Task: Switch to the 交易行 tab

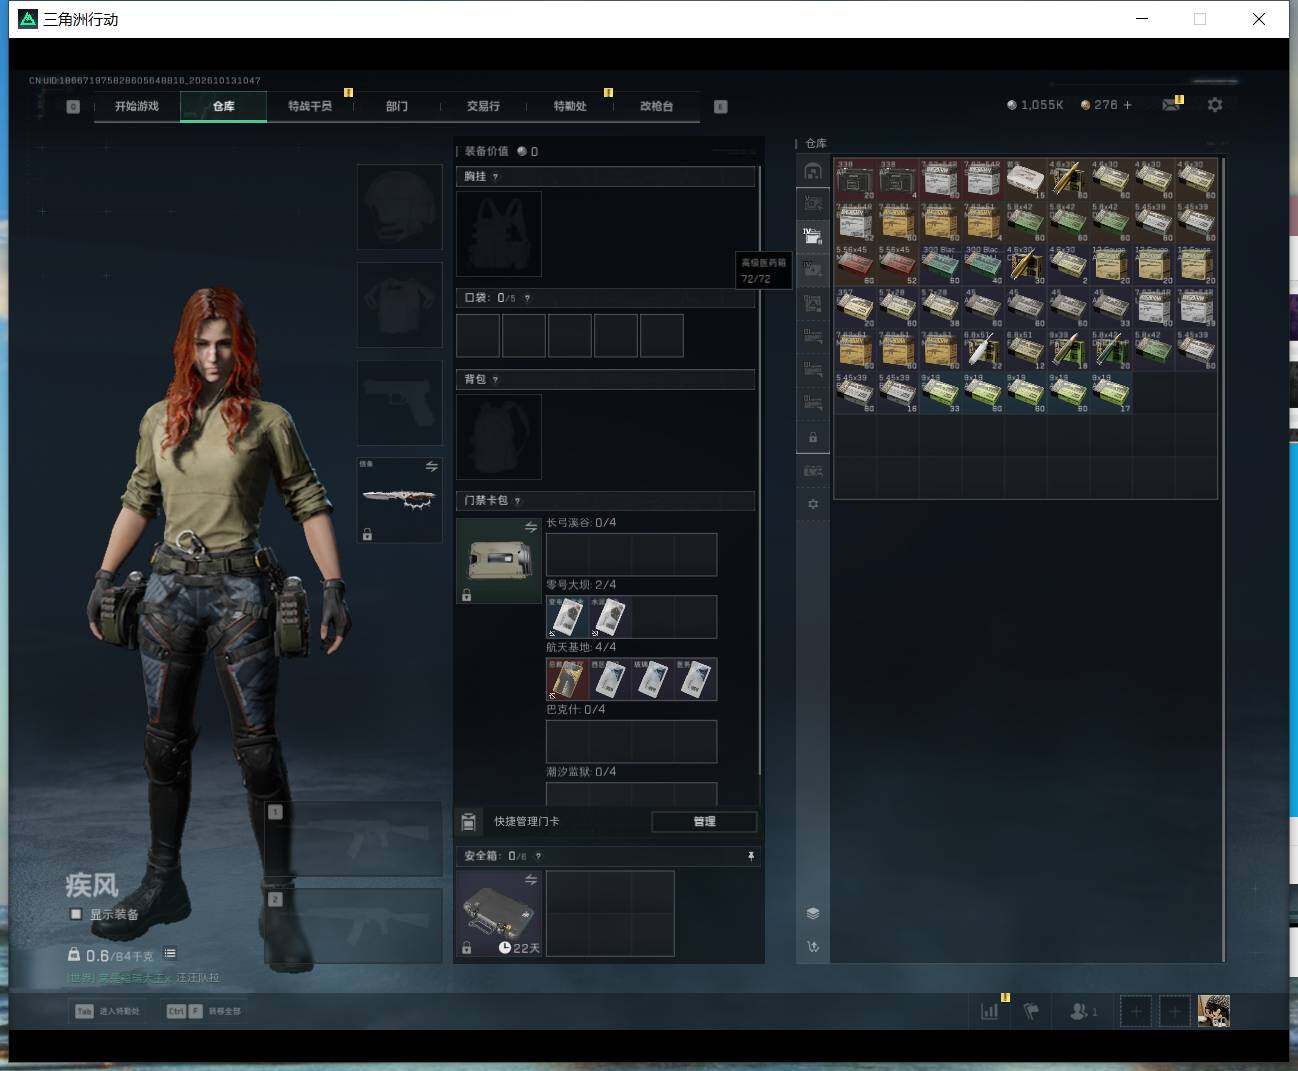Action: coord(483,106)
